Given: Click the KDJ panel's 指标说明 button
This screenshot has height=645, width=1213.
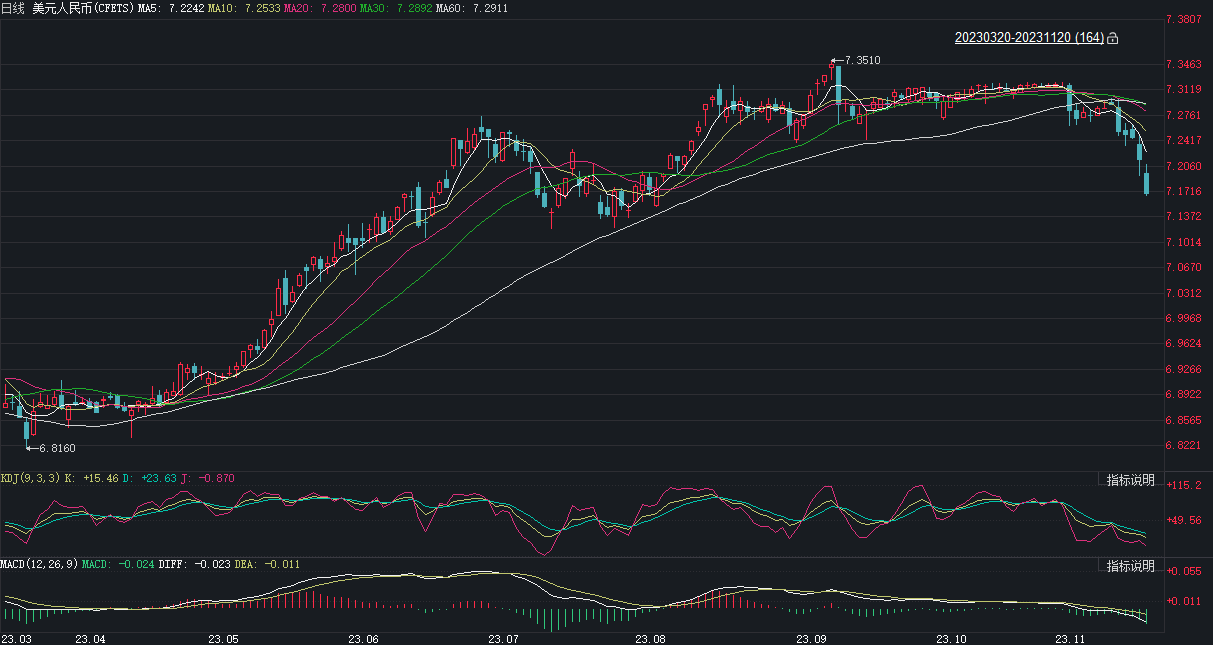Looking at the screenshot, I should pyautogui.click(x=1130, y=480).
